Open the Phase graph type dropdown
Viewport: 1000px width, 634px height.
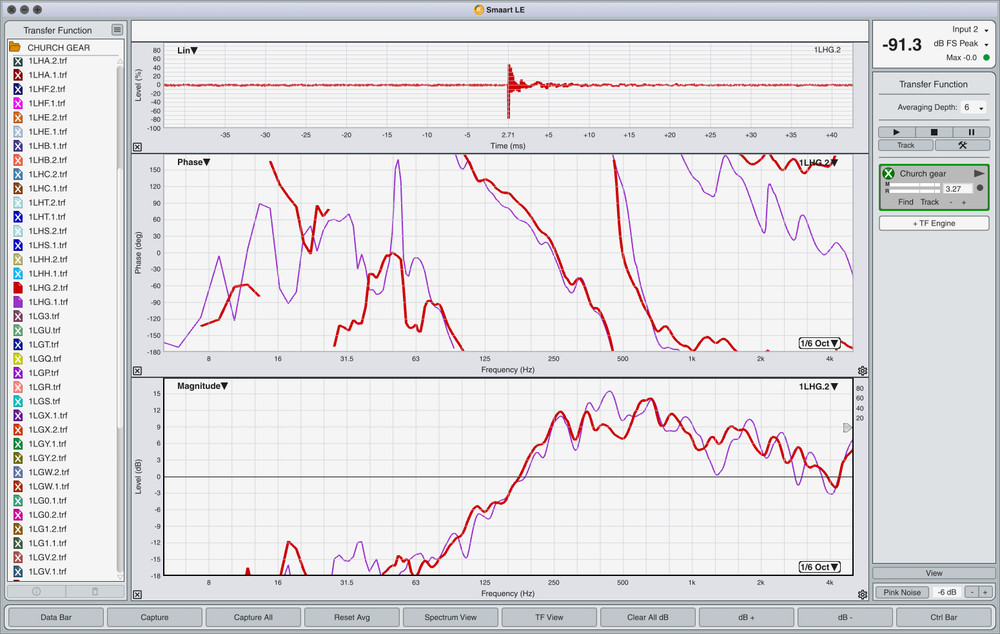[x=193, y=162]
